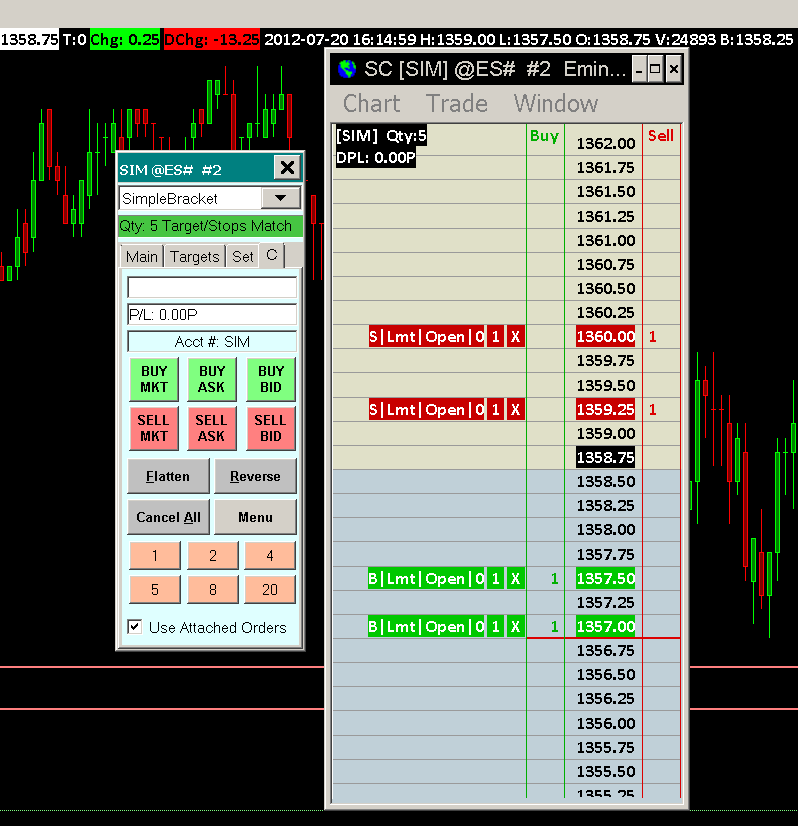Click the [SIM] Qty:5 position label
The width and height of the screenshot is (798, 826).
(x=381, y=136)
